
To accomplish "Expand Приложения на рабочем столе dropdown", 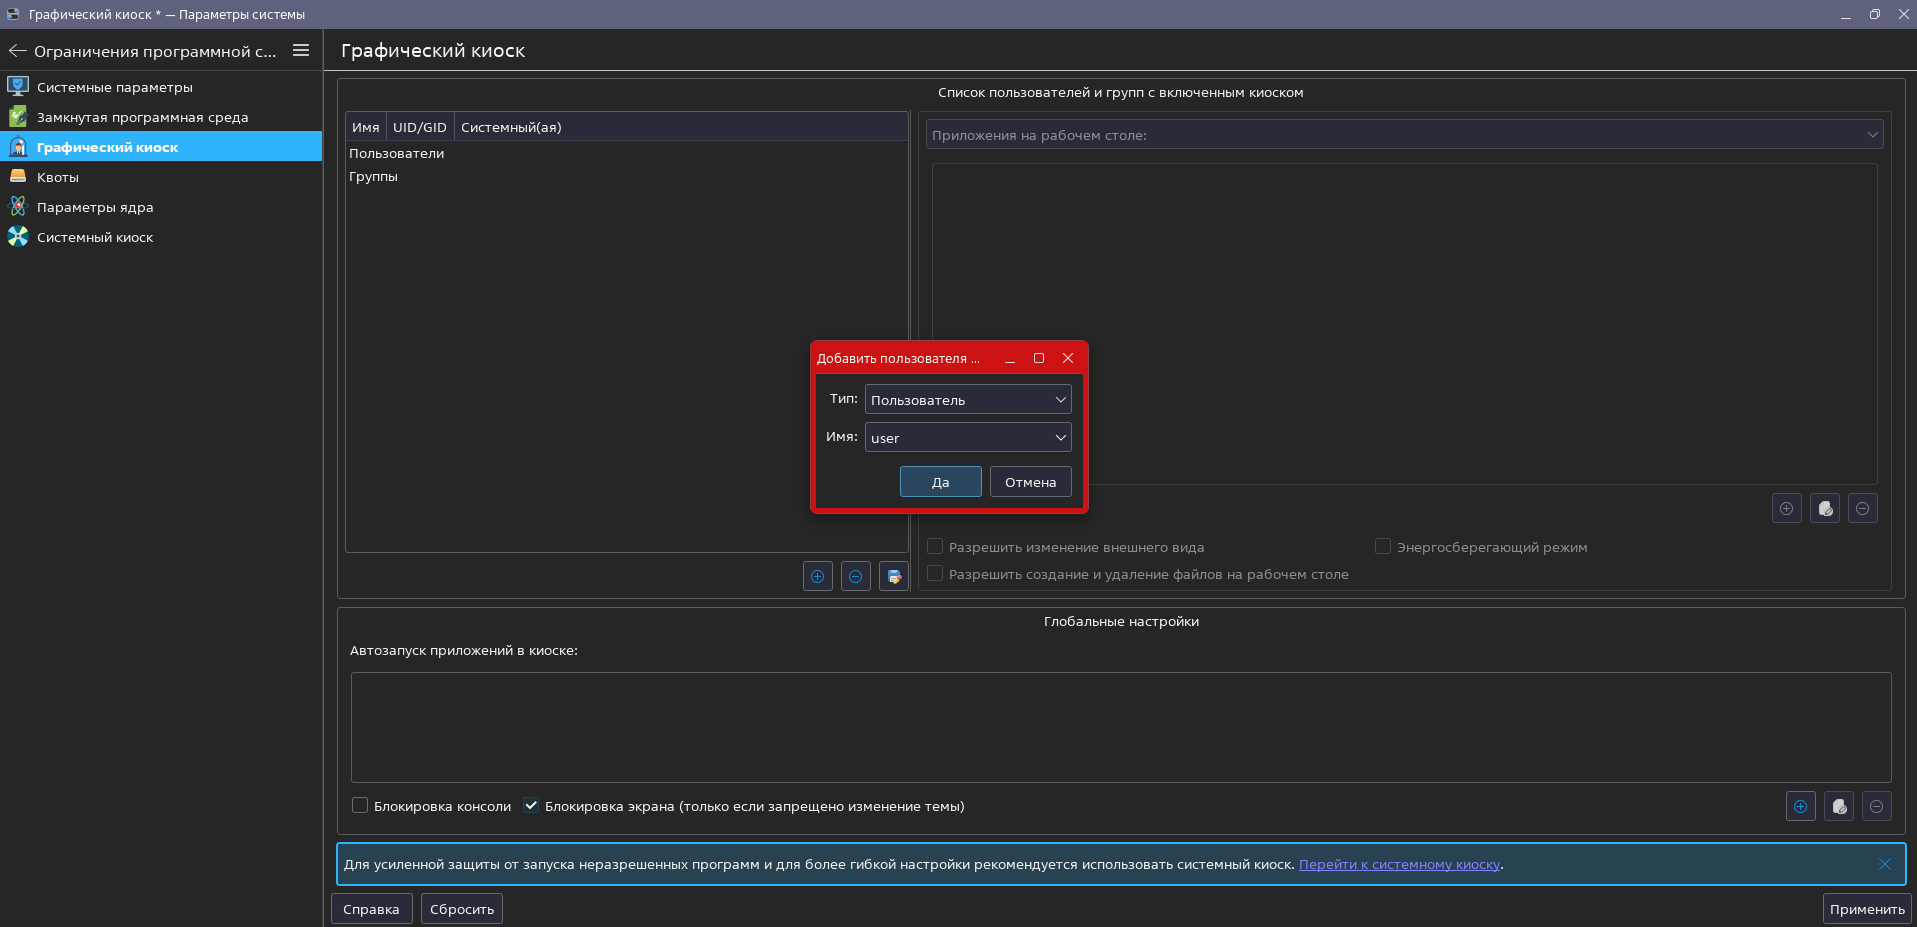I will tap(1404, 134).
